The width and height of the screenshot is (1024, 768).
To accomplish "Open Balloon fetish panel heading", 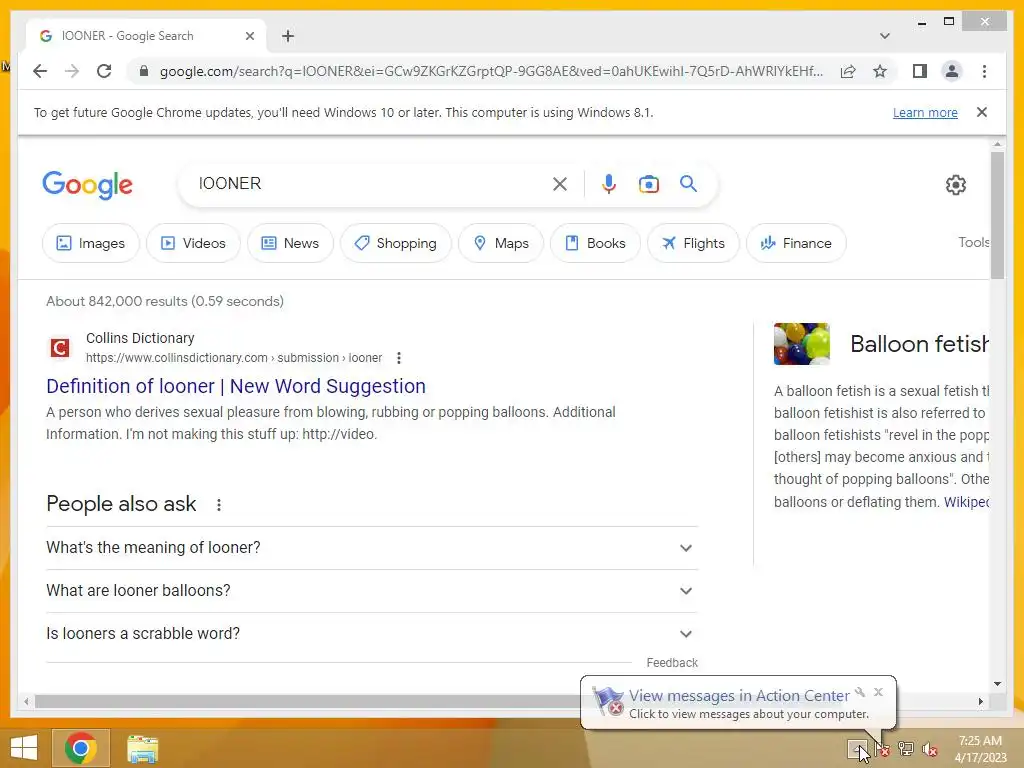I will pos(919,344).
